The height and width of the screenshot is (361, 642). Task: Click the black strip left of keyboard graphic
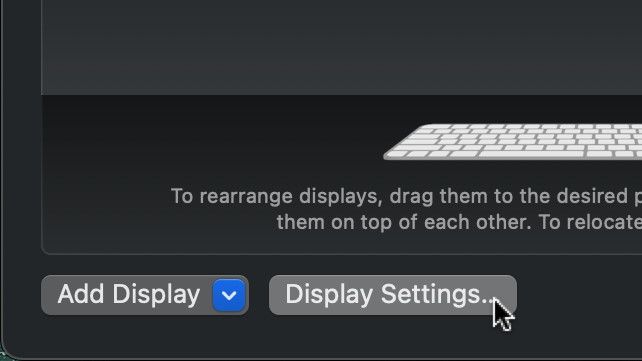pos(209,139)
